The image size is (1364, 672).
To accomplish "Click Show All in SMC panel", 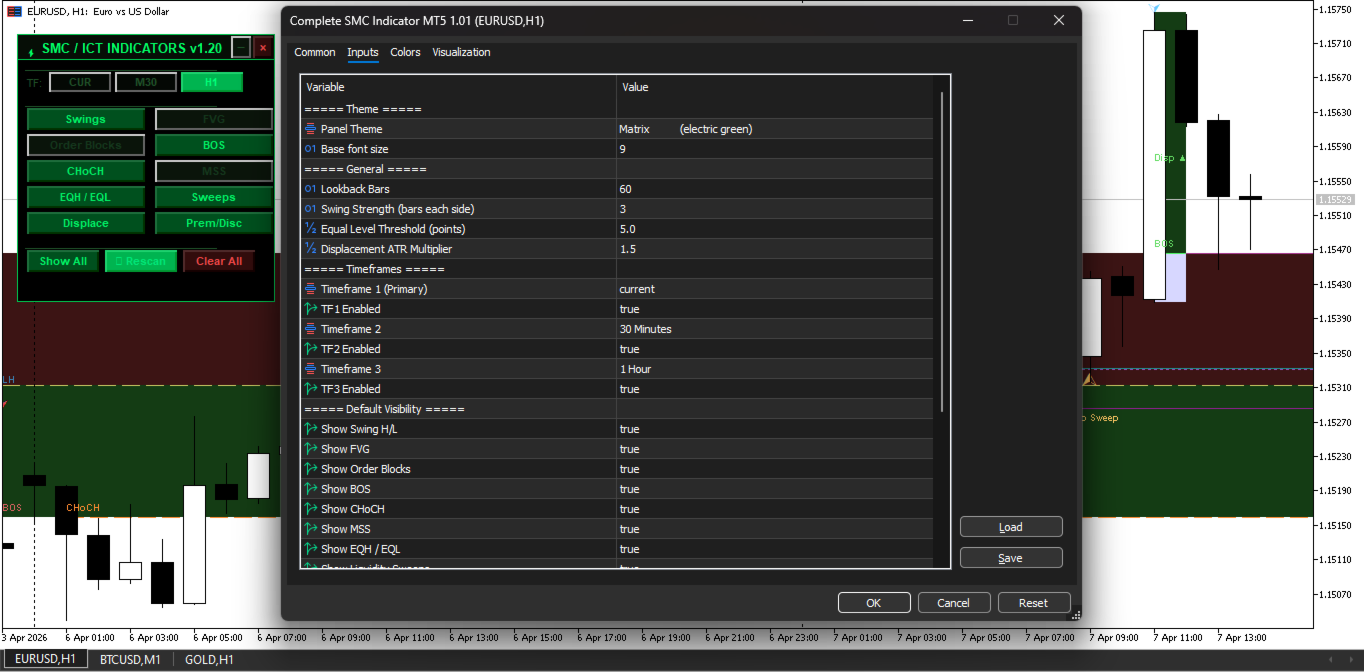I will (63, 261).
